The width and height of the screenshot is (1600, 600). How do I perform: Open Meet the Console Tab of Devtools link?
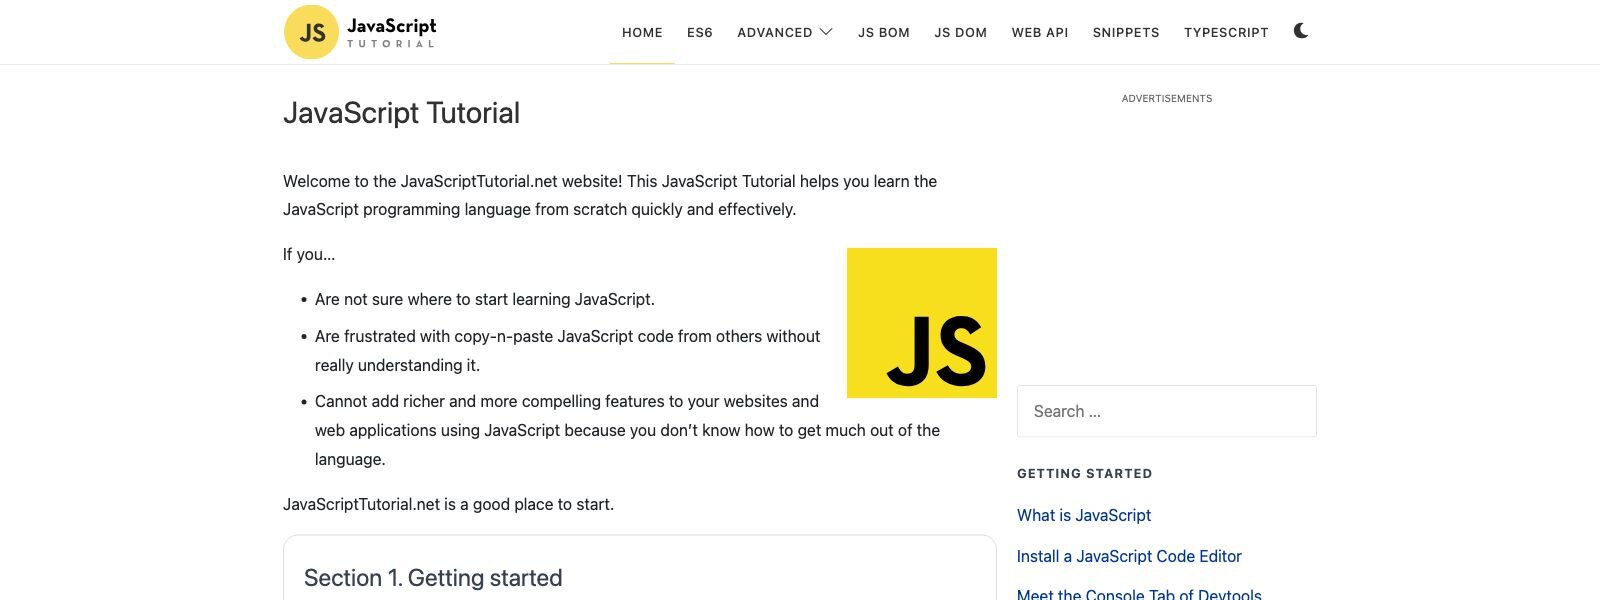click(x=1139, y=594)
